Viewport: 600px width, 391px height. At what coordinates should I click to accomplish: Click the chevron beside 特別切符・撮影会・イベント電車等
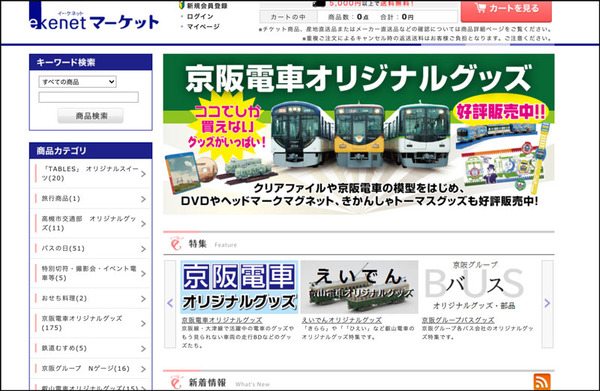pyautogui.click(x=143, y=274)
